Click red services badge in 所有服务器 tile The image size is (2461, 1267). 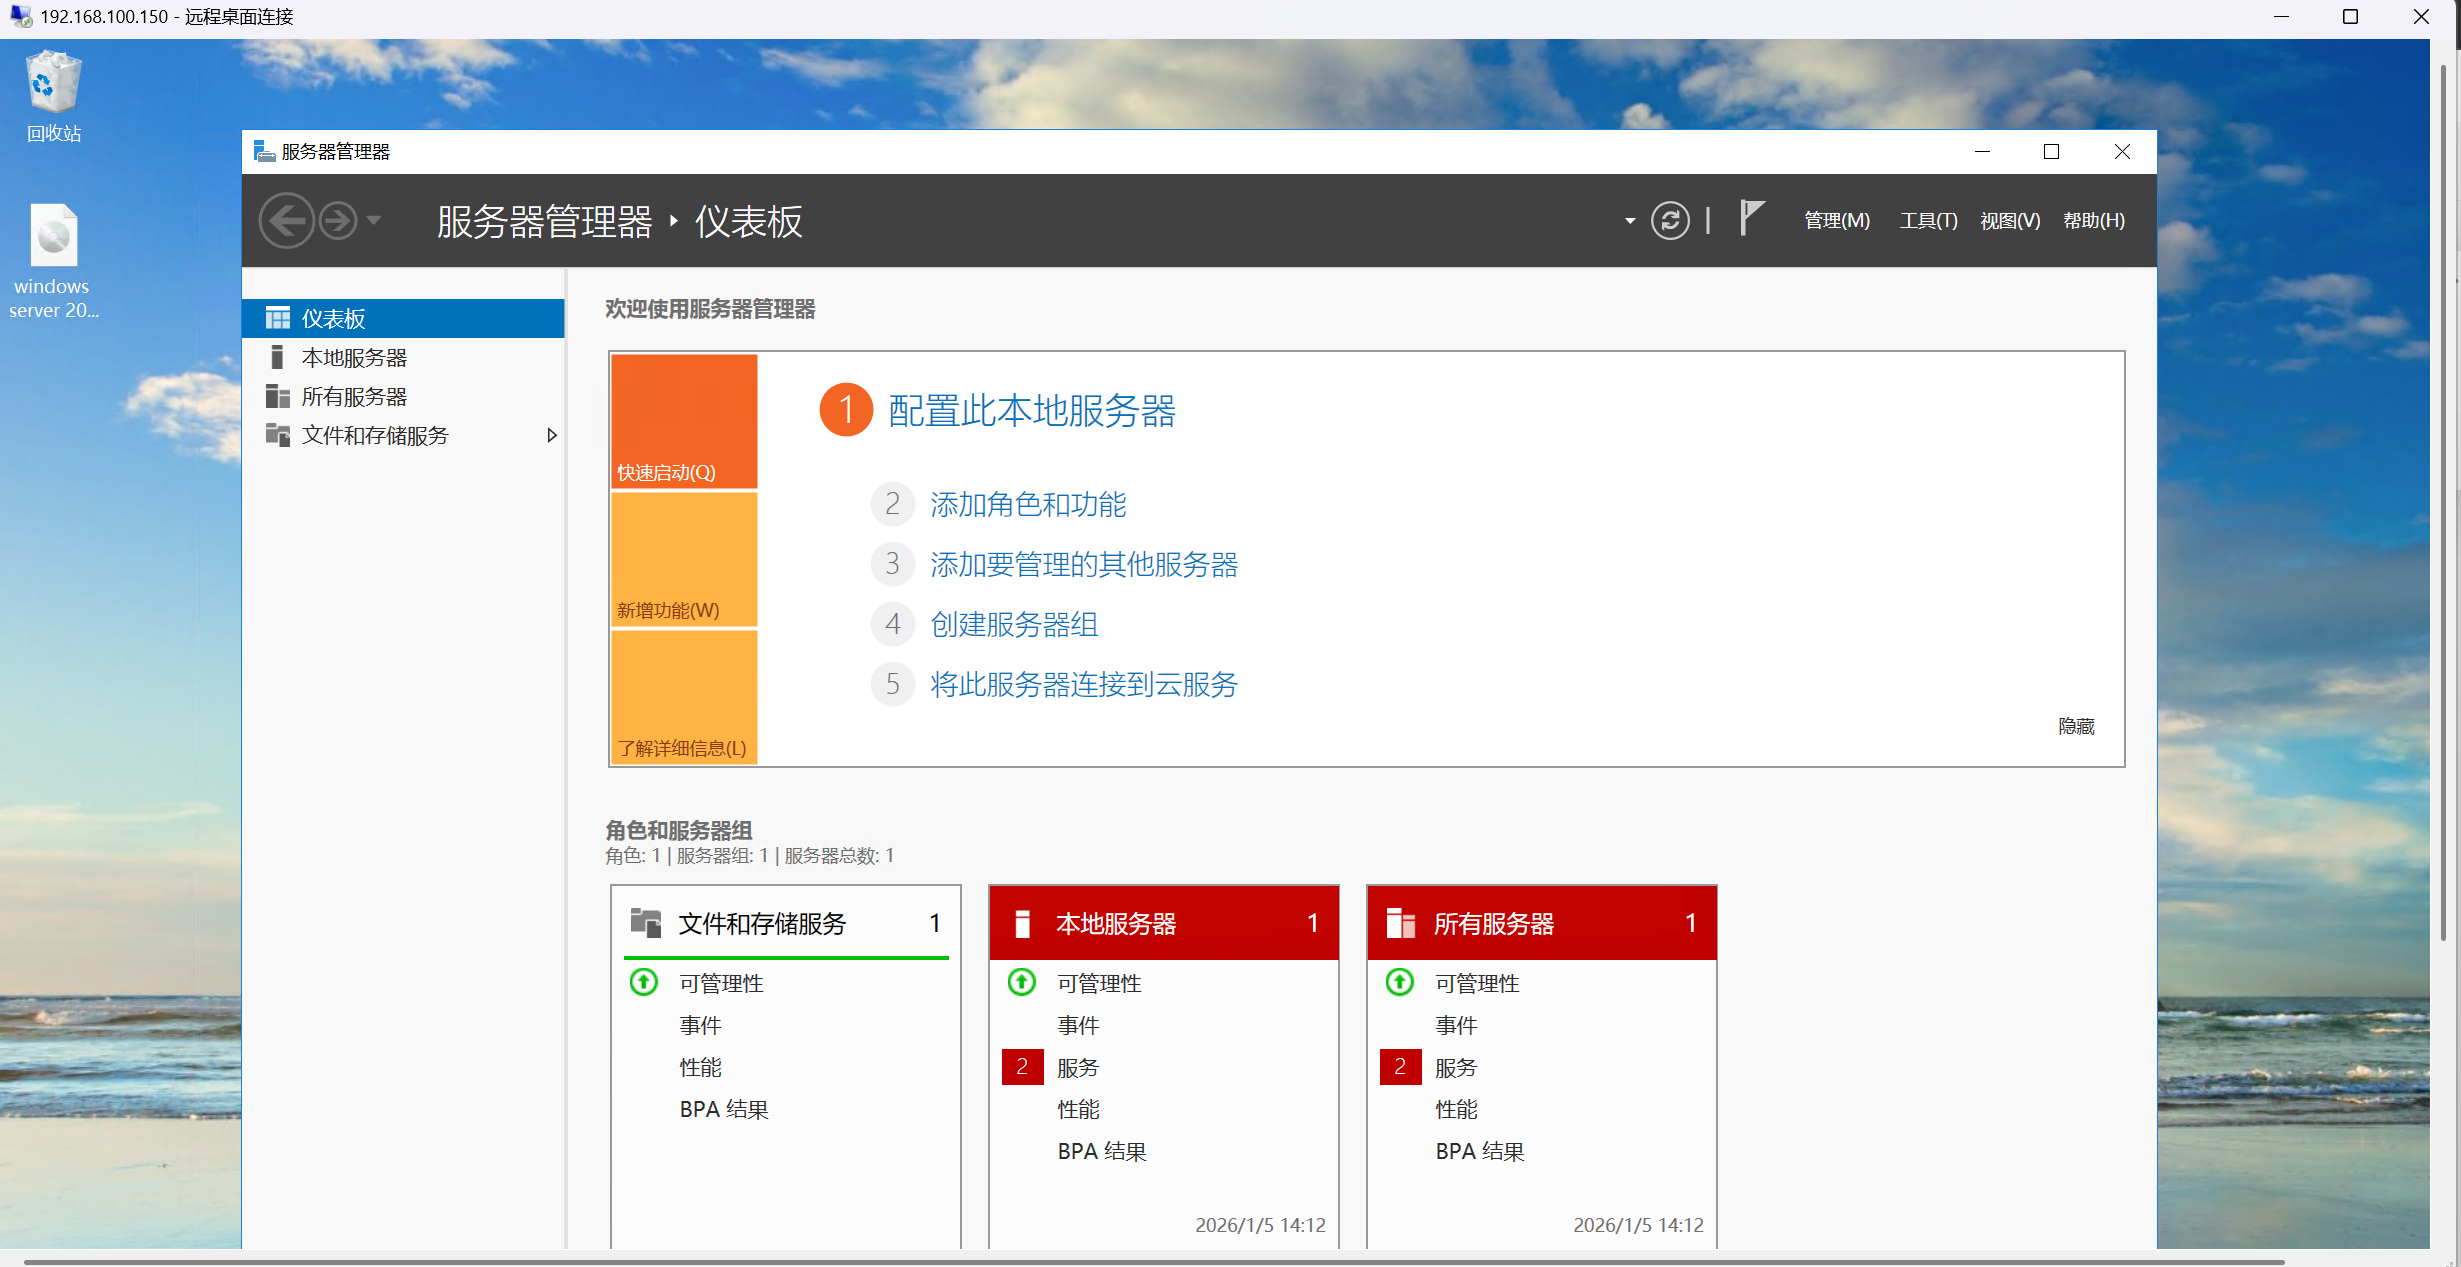coord(1399,1067)
